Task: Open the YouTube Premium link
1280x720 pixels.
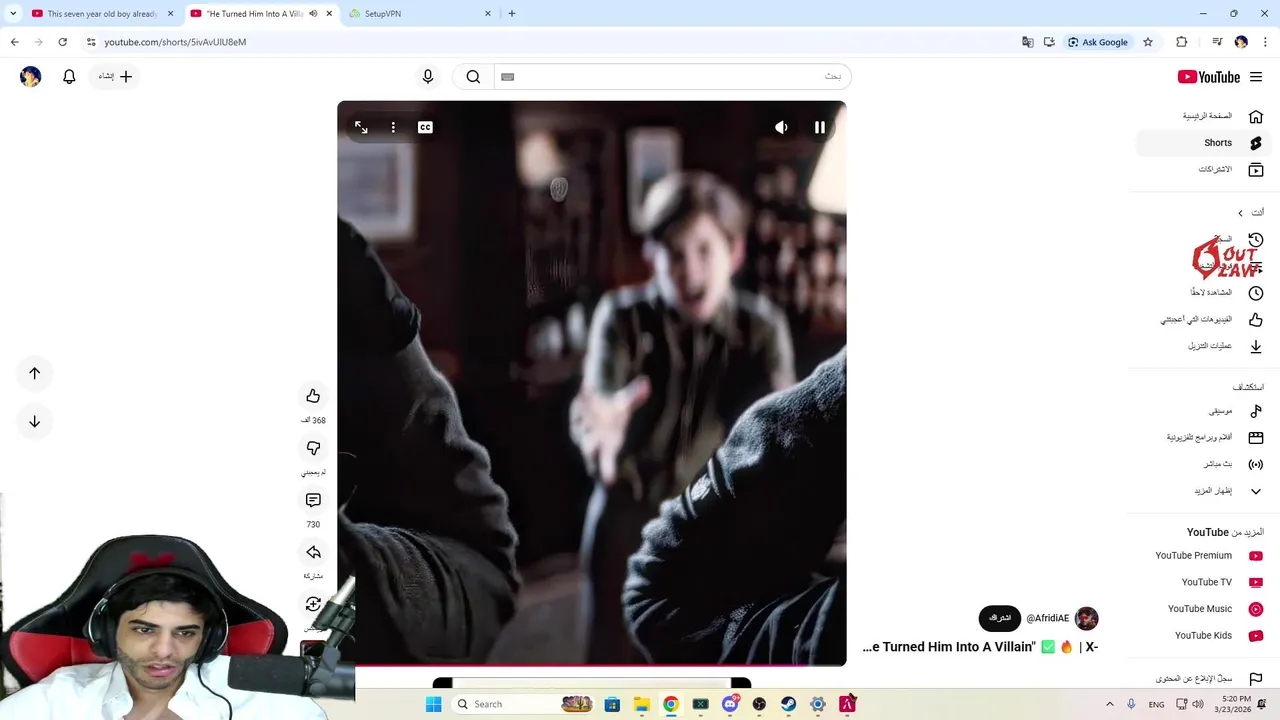Action: pos(1204,556)
